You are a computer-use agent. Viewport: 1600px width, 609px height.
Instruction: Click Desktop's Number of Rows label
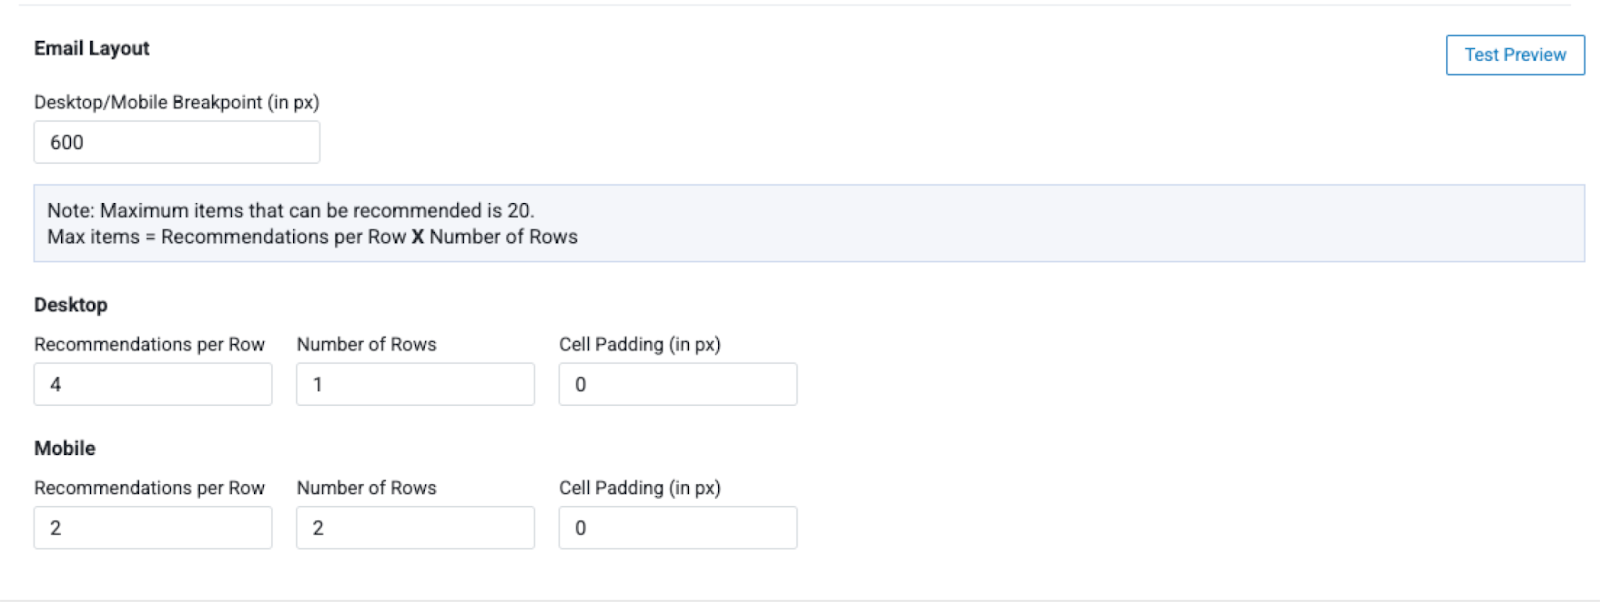(x=366, y=344)
